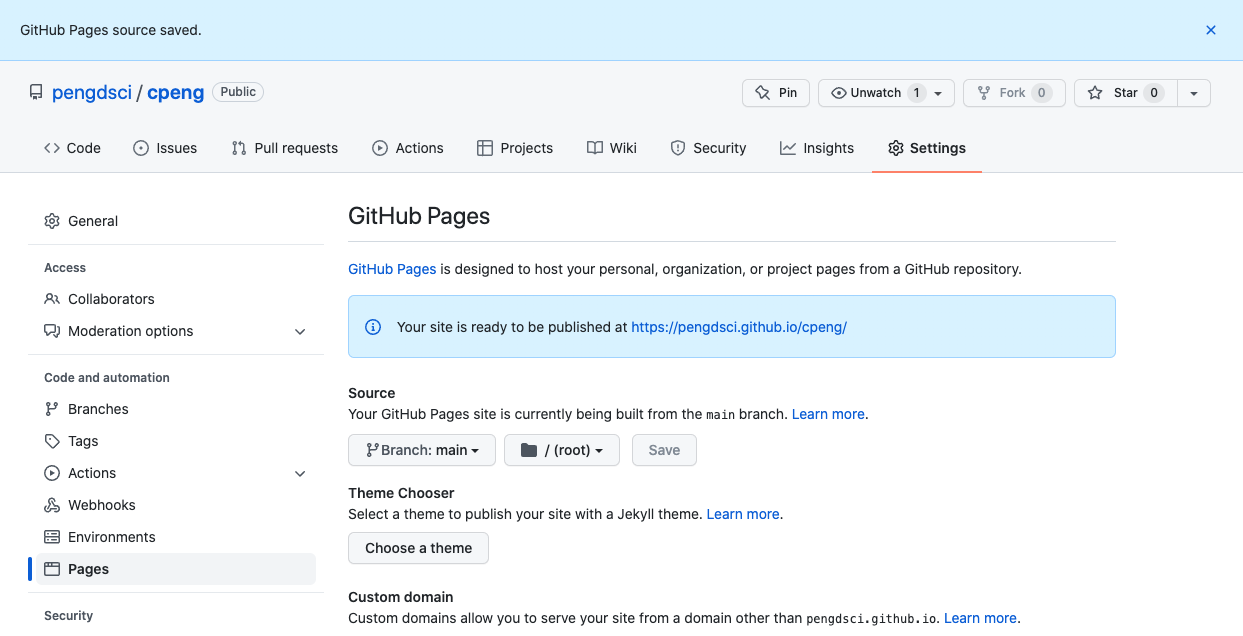Click the 'Code and automation' sidebar heading
Image resolution: width=1243 pixels, height=636 pixels.
(107, 378)
